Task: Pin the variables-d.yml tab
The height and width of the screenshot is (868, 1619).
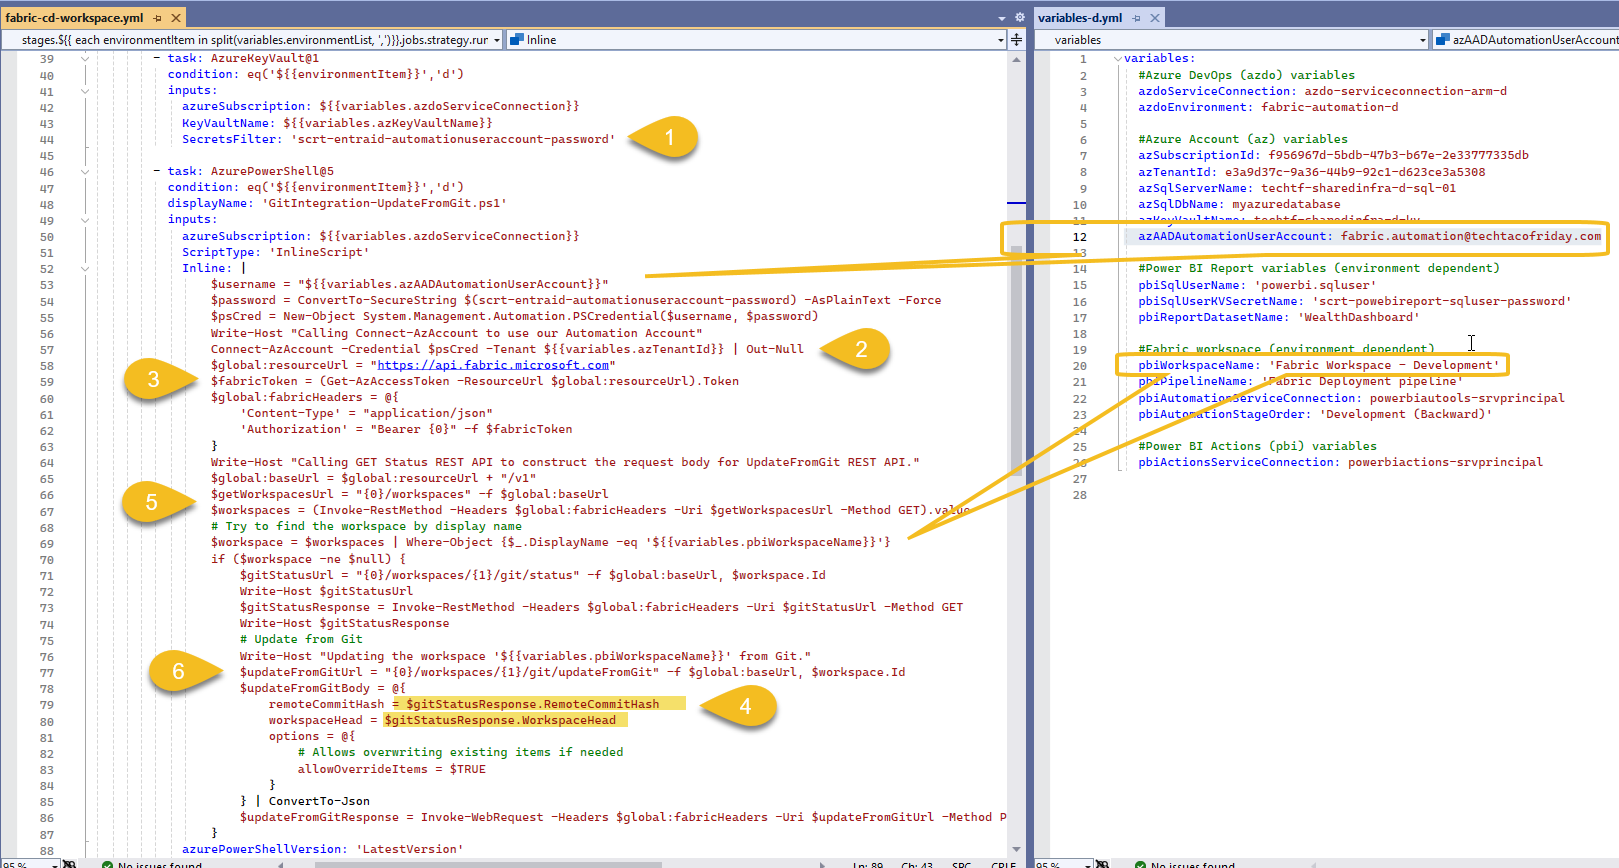Action: 1137,18
